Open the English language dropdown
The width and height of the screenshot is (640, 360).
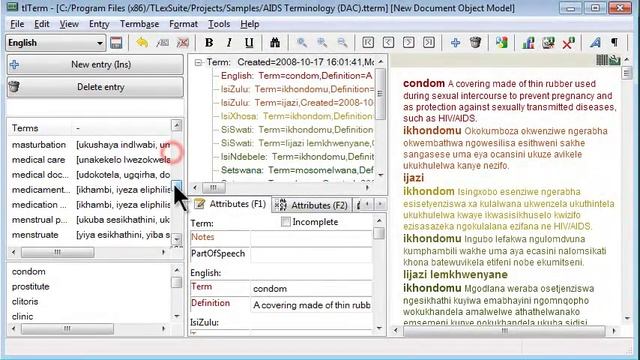point(56,43)
